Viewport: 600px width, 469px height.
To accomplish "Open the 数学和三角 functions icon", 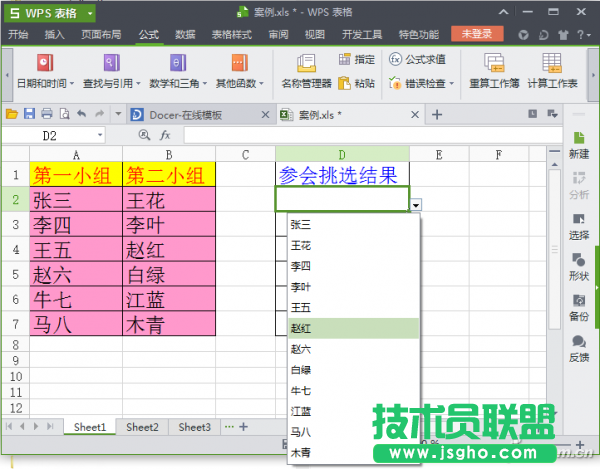I will [173, 70].
